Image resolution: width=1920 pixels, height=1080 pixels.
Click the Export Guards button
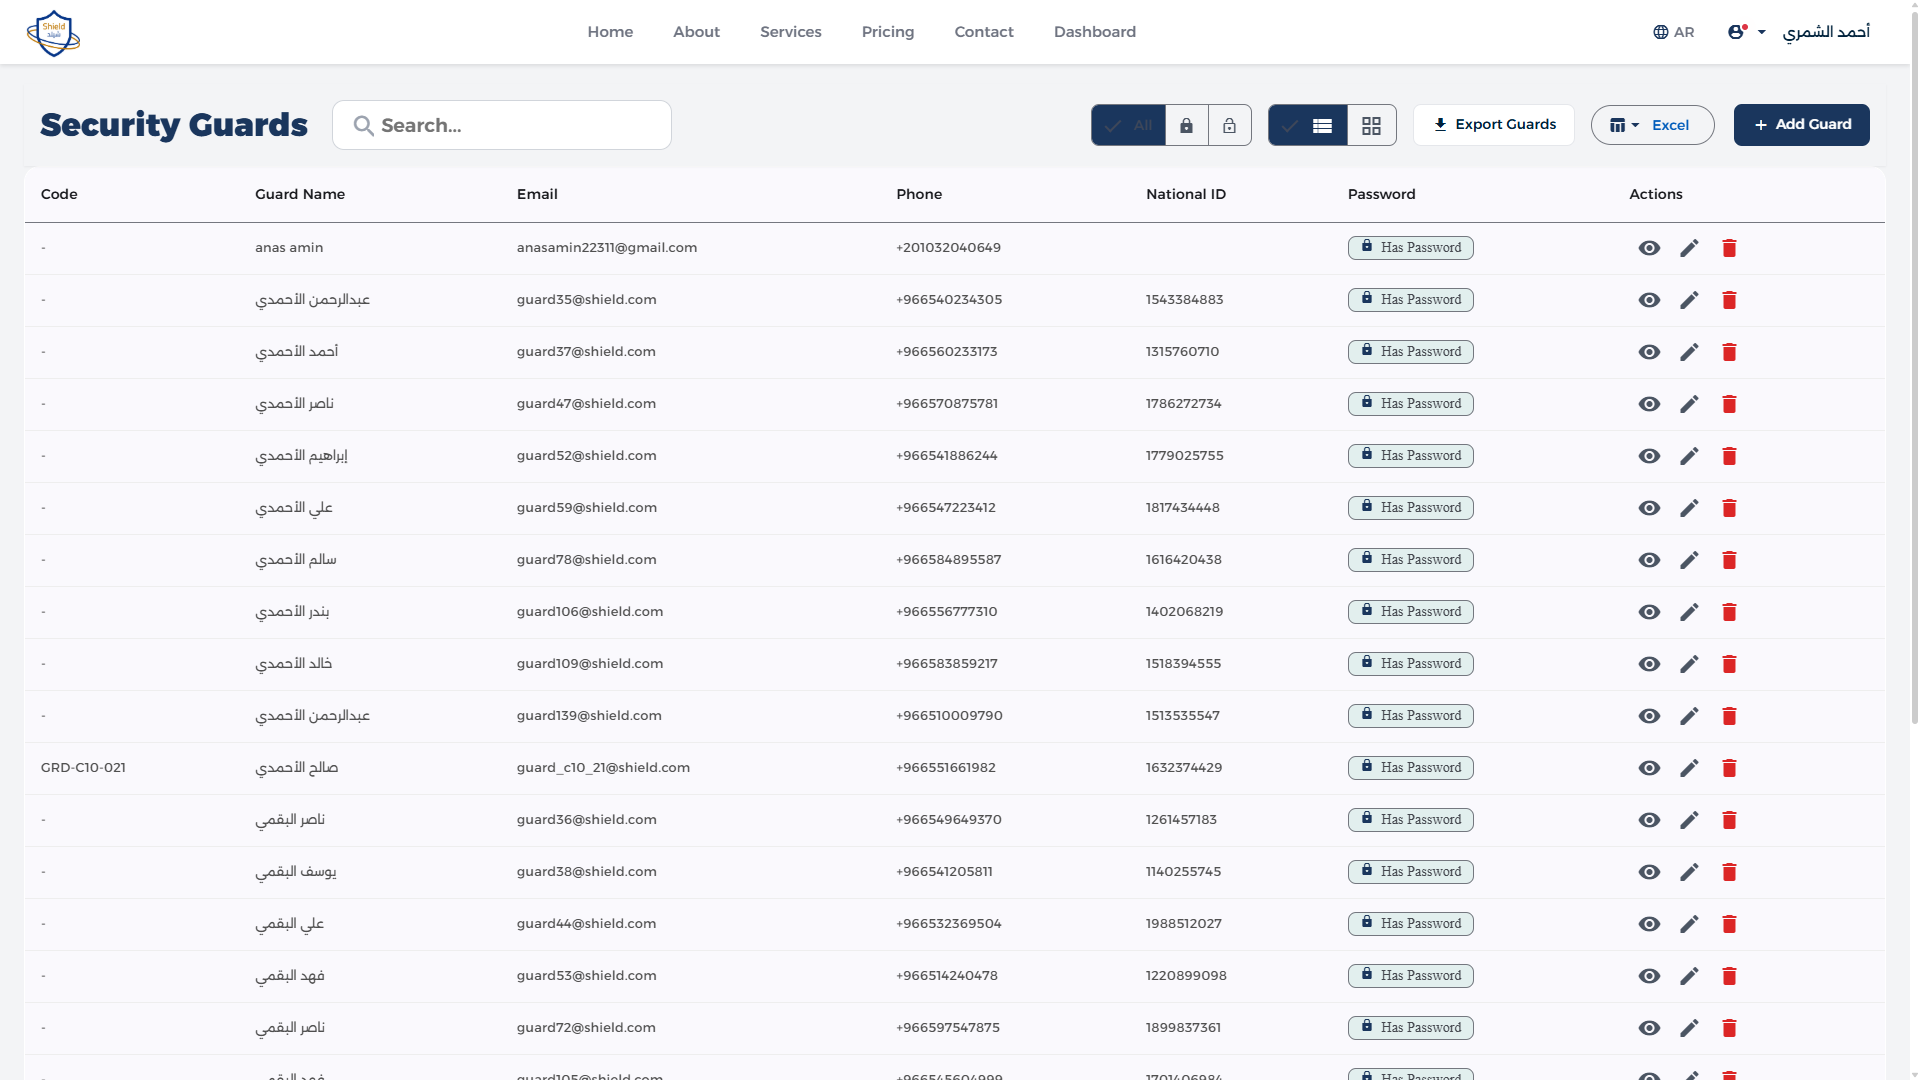1494,124
